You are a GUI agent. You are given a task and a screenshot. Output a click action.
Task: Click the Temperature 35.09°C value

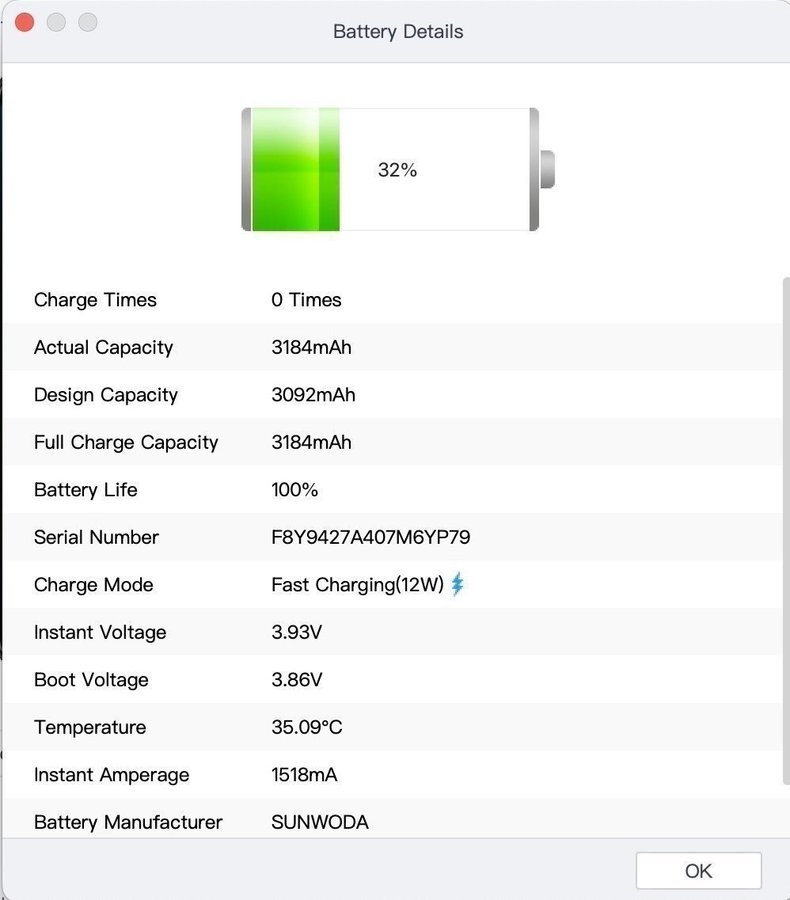(306, 727)
